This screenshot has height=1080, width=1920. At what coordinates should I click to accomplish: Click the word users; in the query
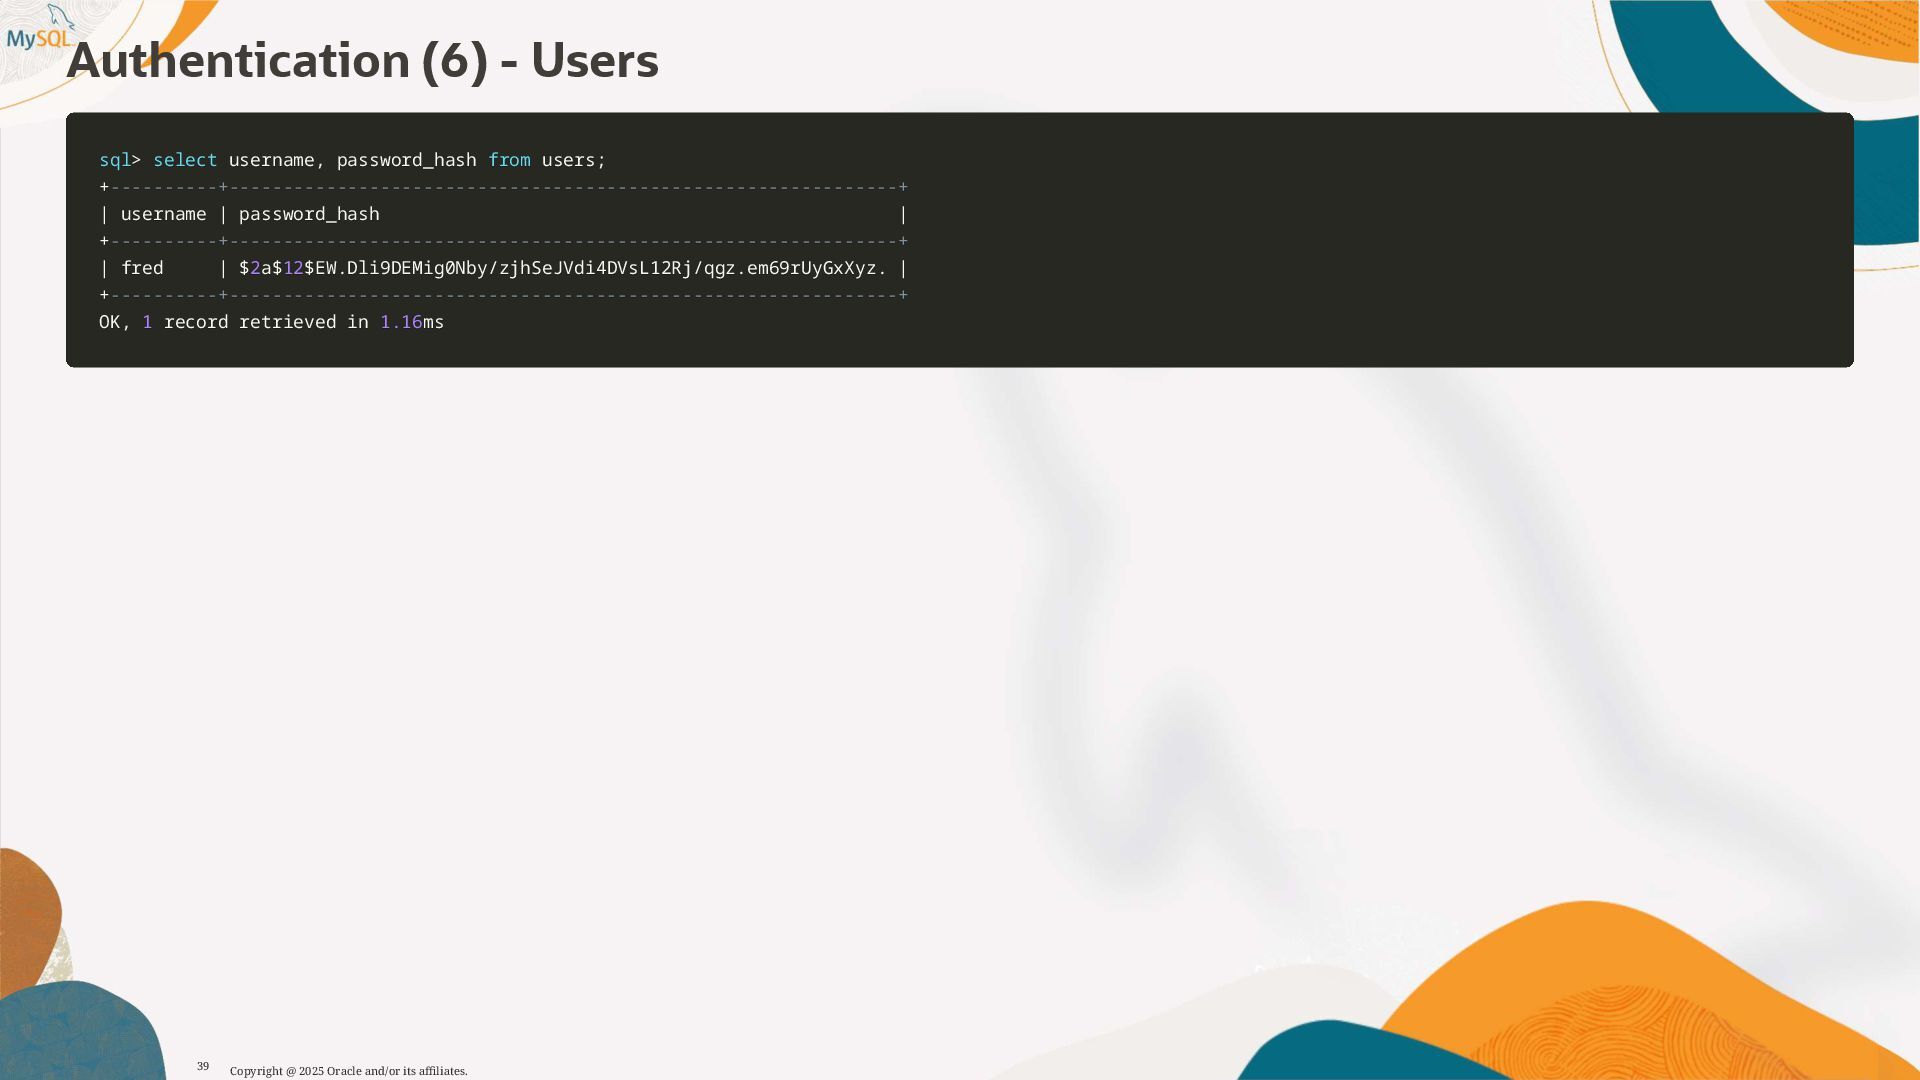pyautogui.click(x=574, y=160)
